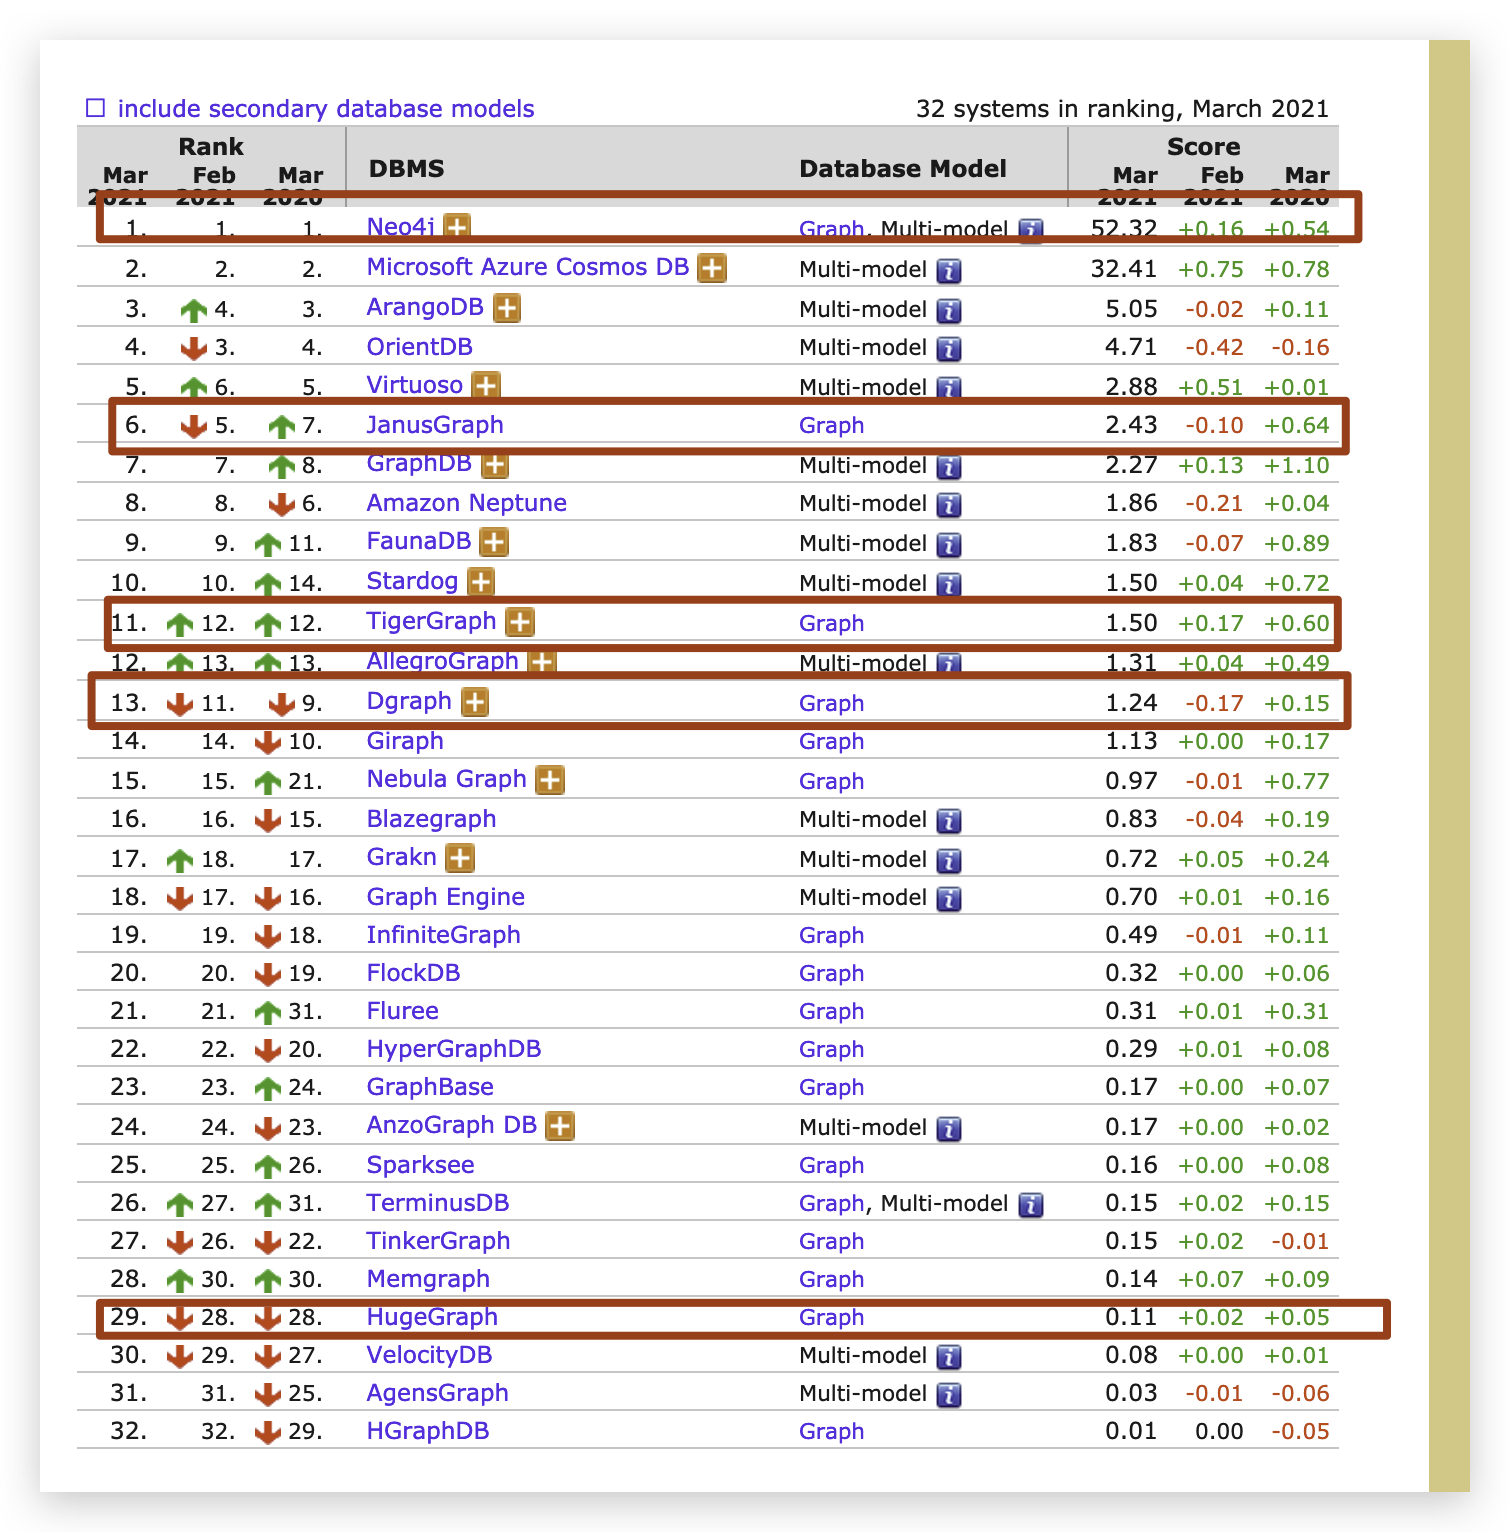Open the HGraphDB link
This screenshot has height=1532, width=1510.
[x=428, y=1431]
